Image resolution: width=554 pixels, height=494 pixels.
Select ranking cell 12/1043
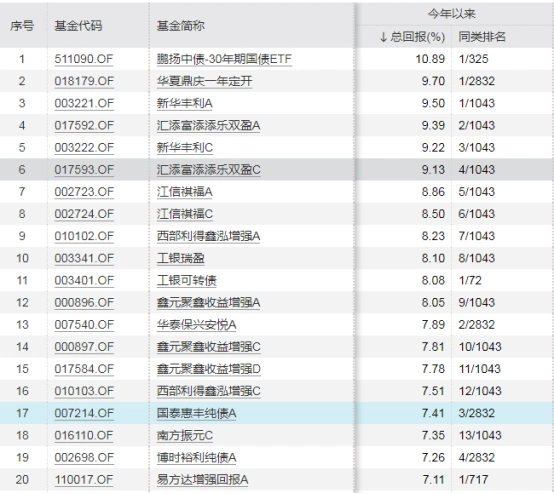[480, 391]
